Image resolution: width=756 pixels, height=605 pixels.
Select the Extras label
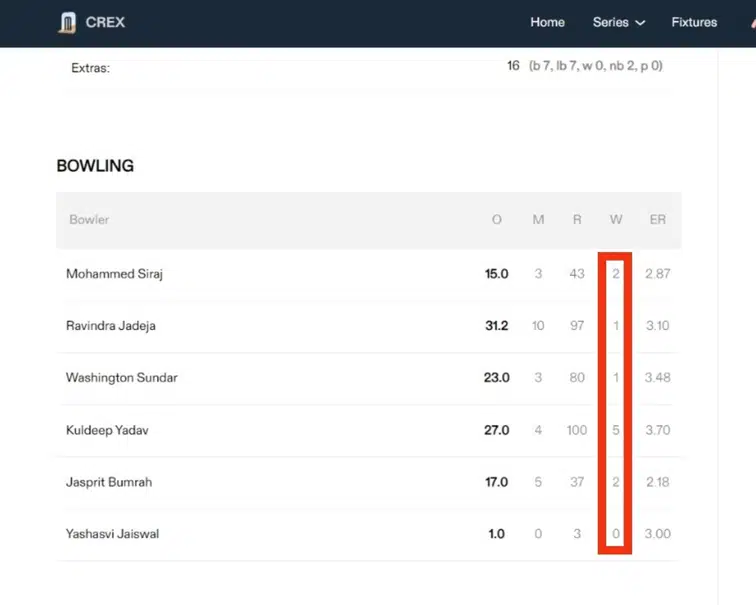90,68
